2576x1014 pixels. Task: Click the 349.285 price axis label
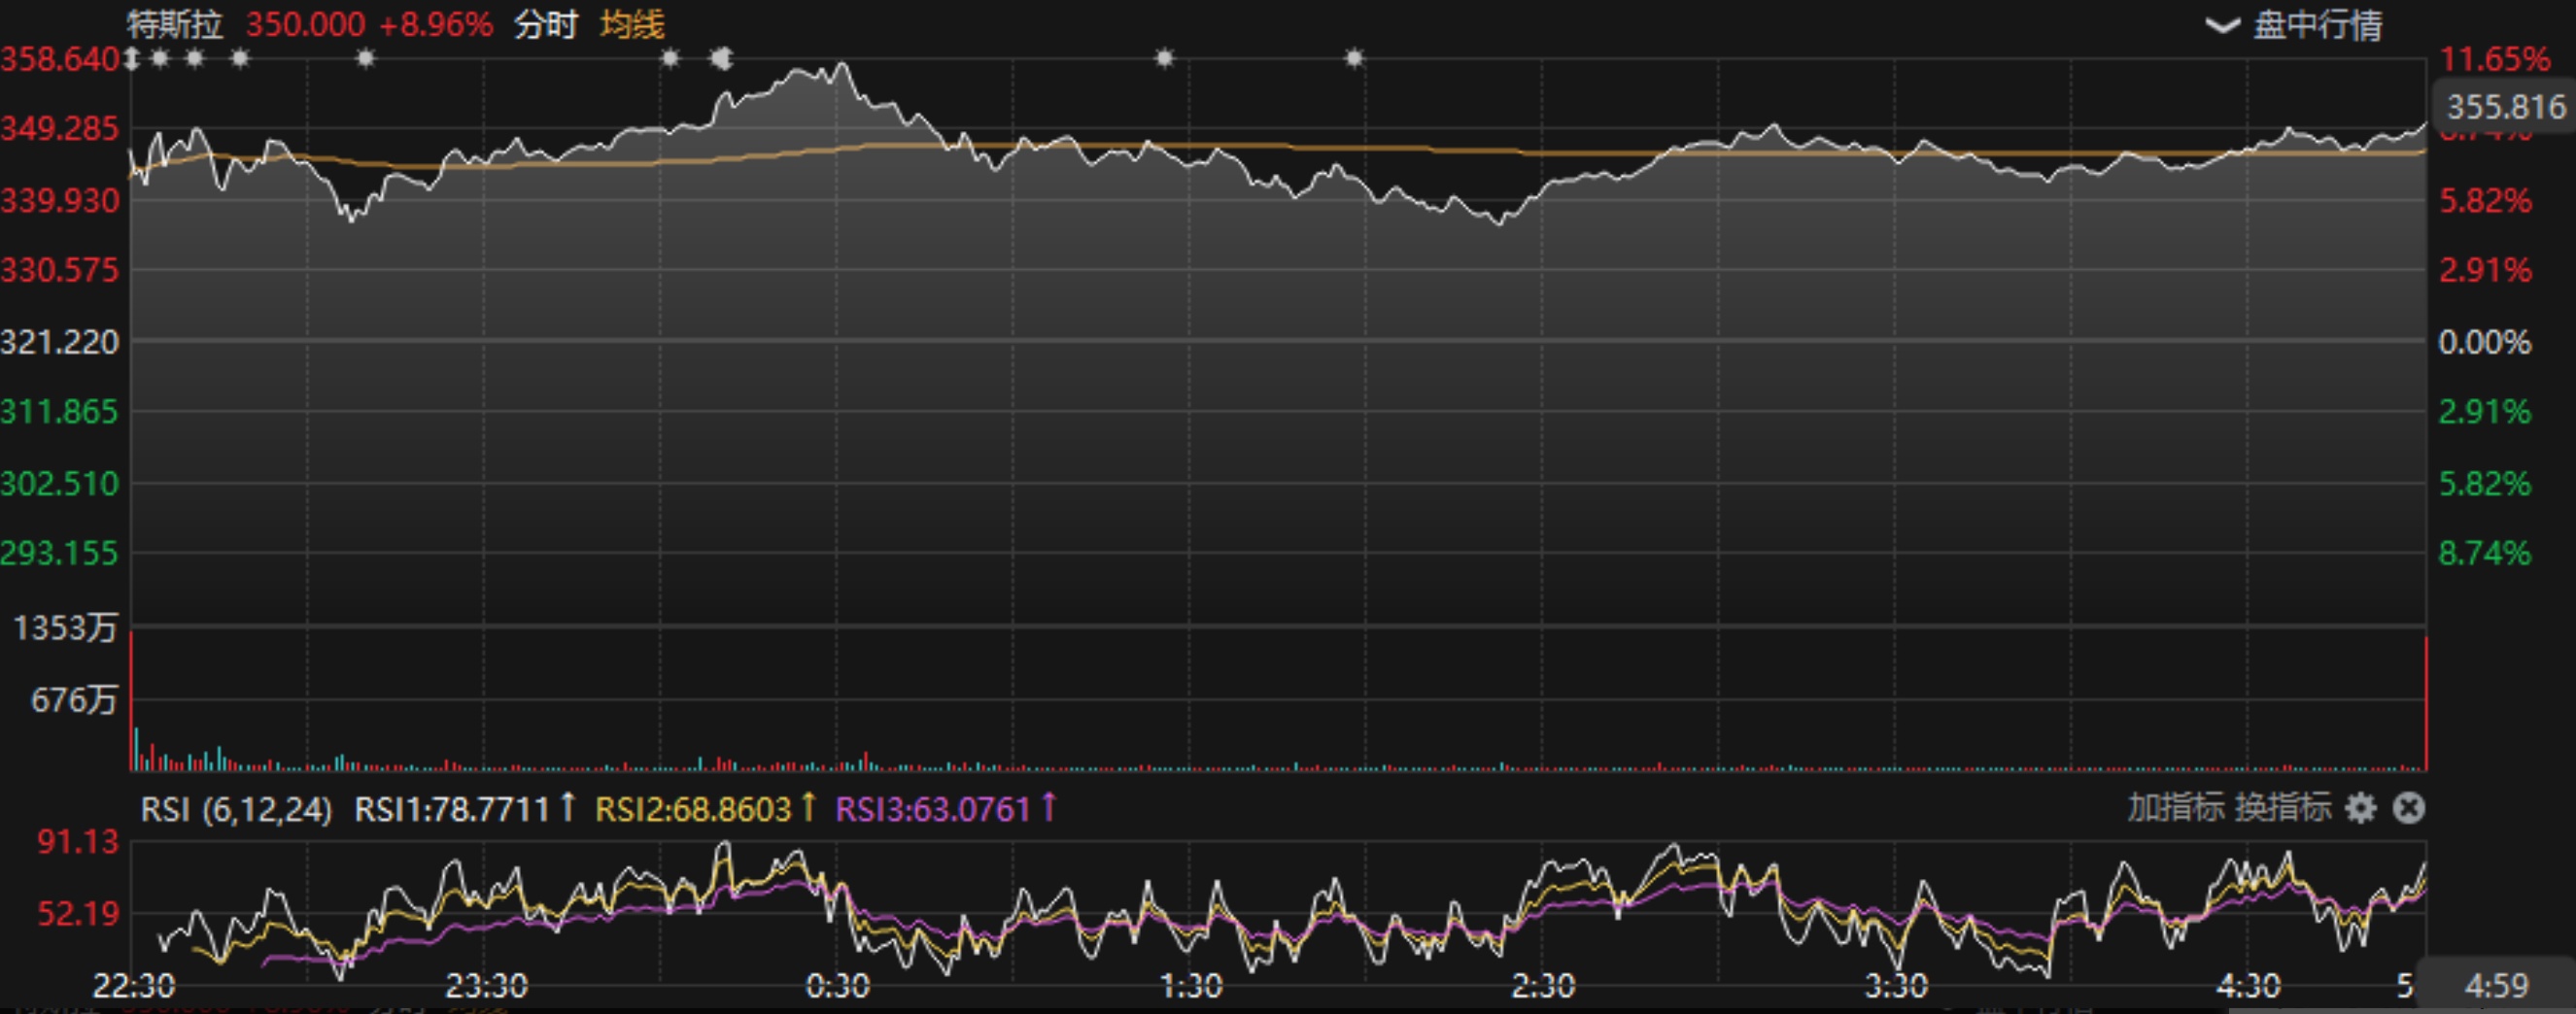[60, 129]
